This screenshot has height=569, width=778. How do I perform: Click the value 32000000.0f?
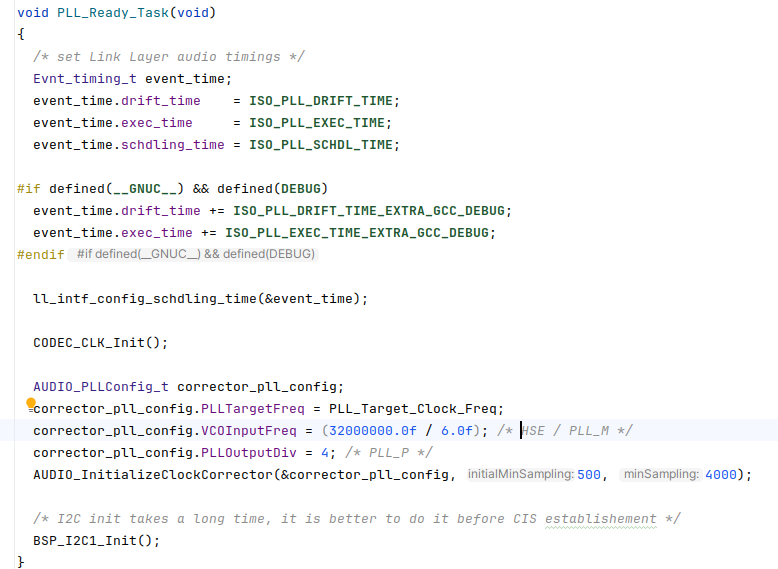click(x=373, y=430)
